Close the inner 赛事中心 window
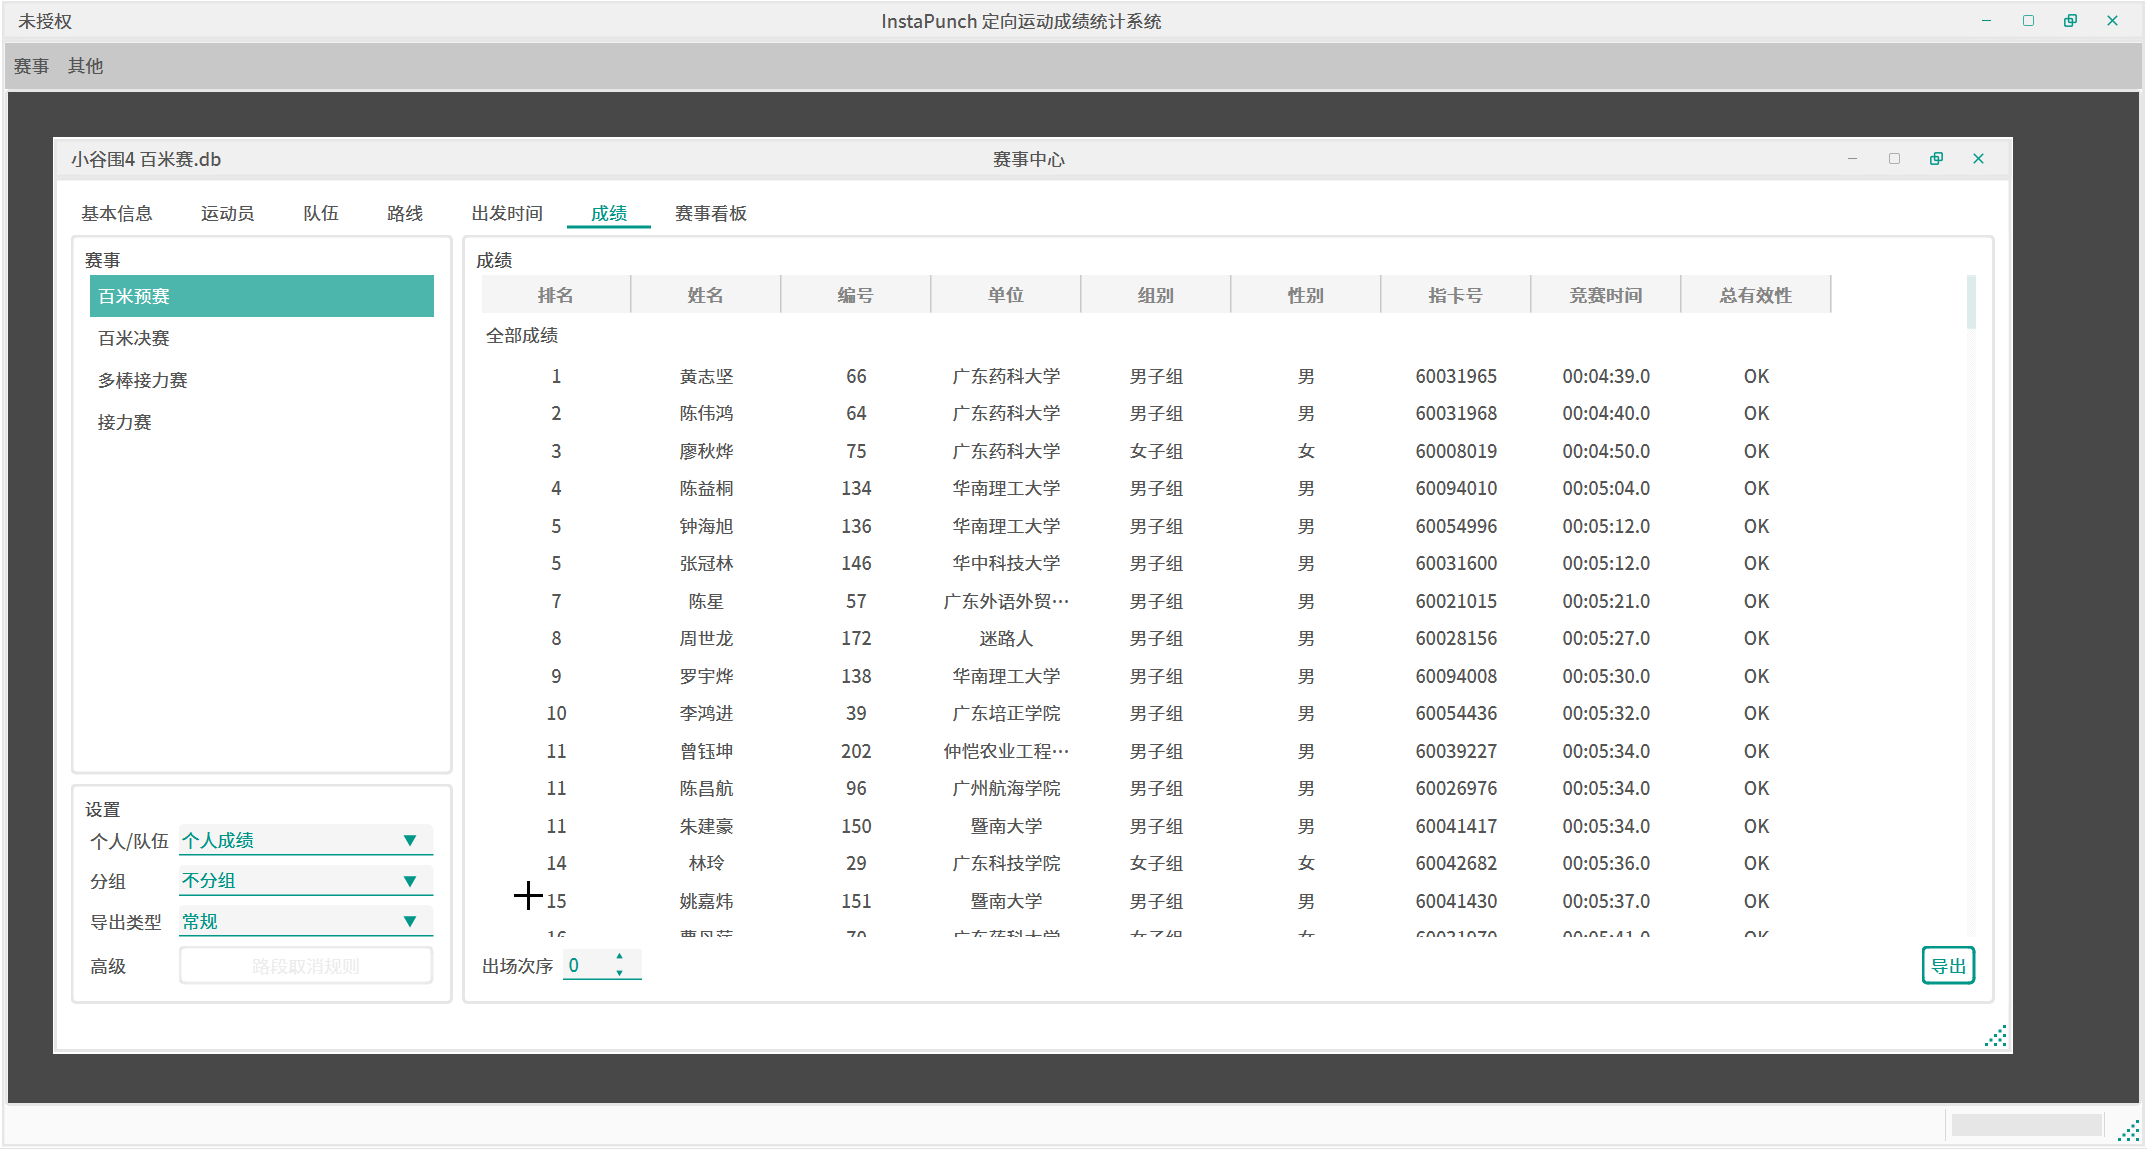Viewport: 2147px width, 1149px height. pos(1978,159)
